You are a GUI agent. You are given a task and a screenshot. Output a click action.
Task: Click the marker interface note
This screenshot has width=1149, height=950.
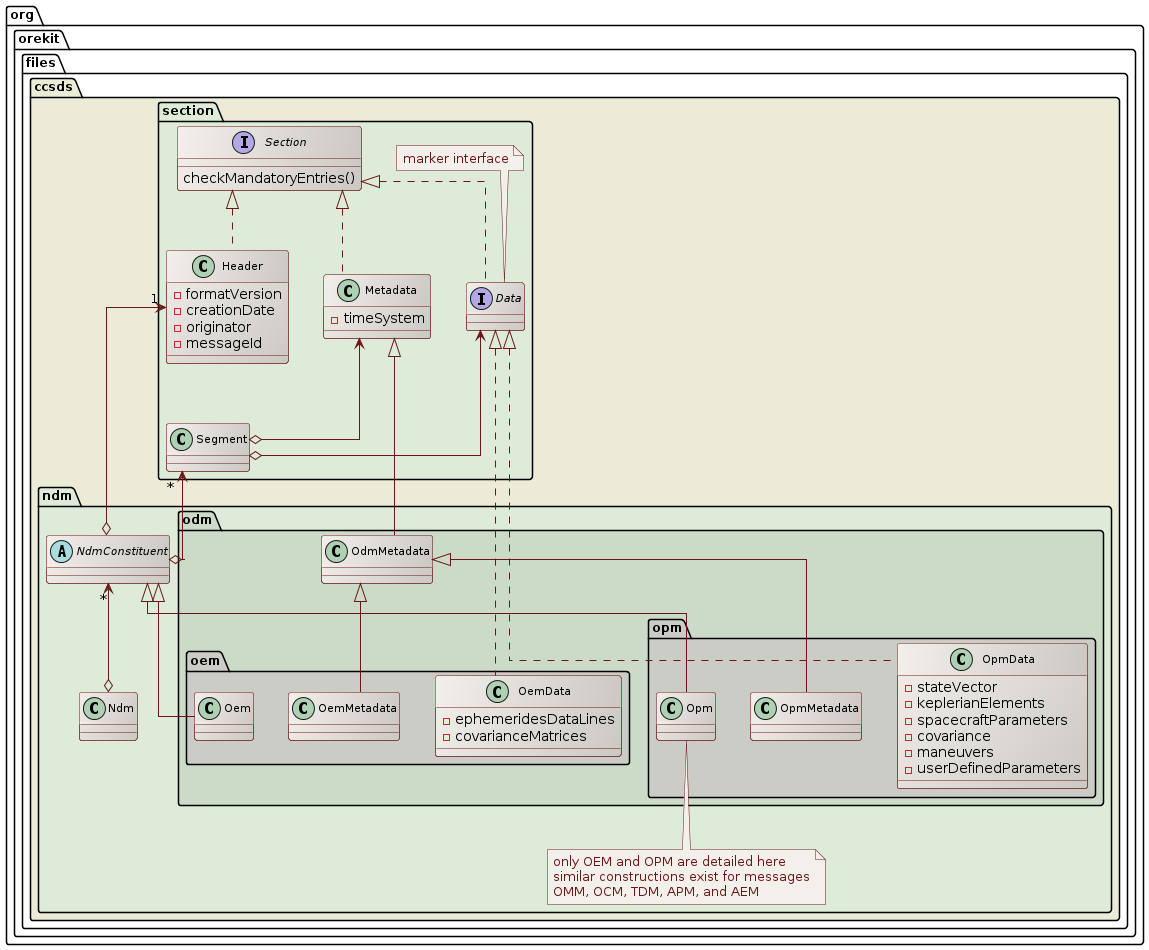455,158
